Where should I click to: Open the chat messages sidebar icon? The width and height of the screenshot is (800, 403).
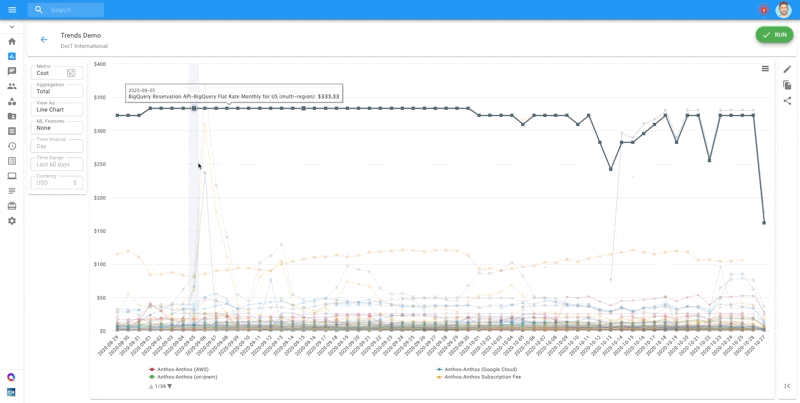[12, 71]
